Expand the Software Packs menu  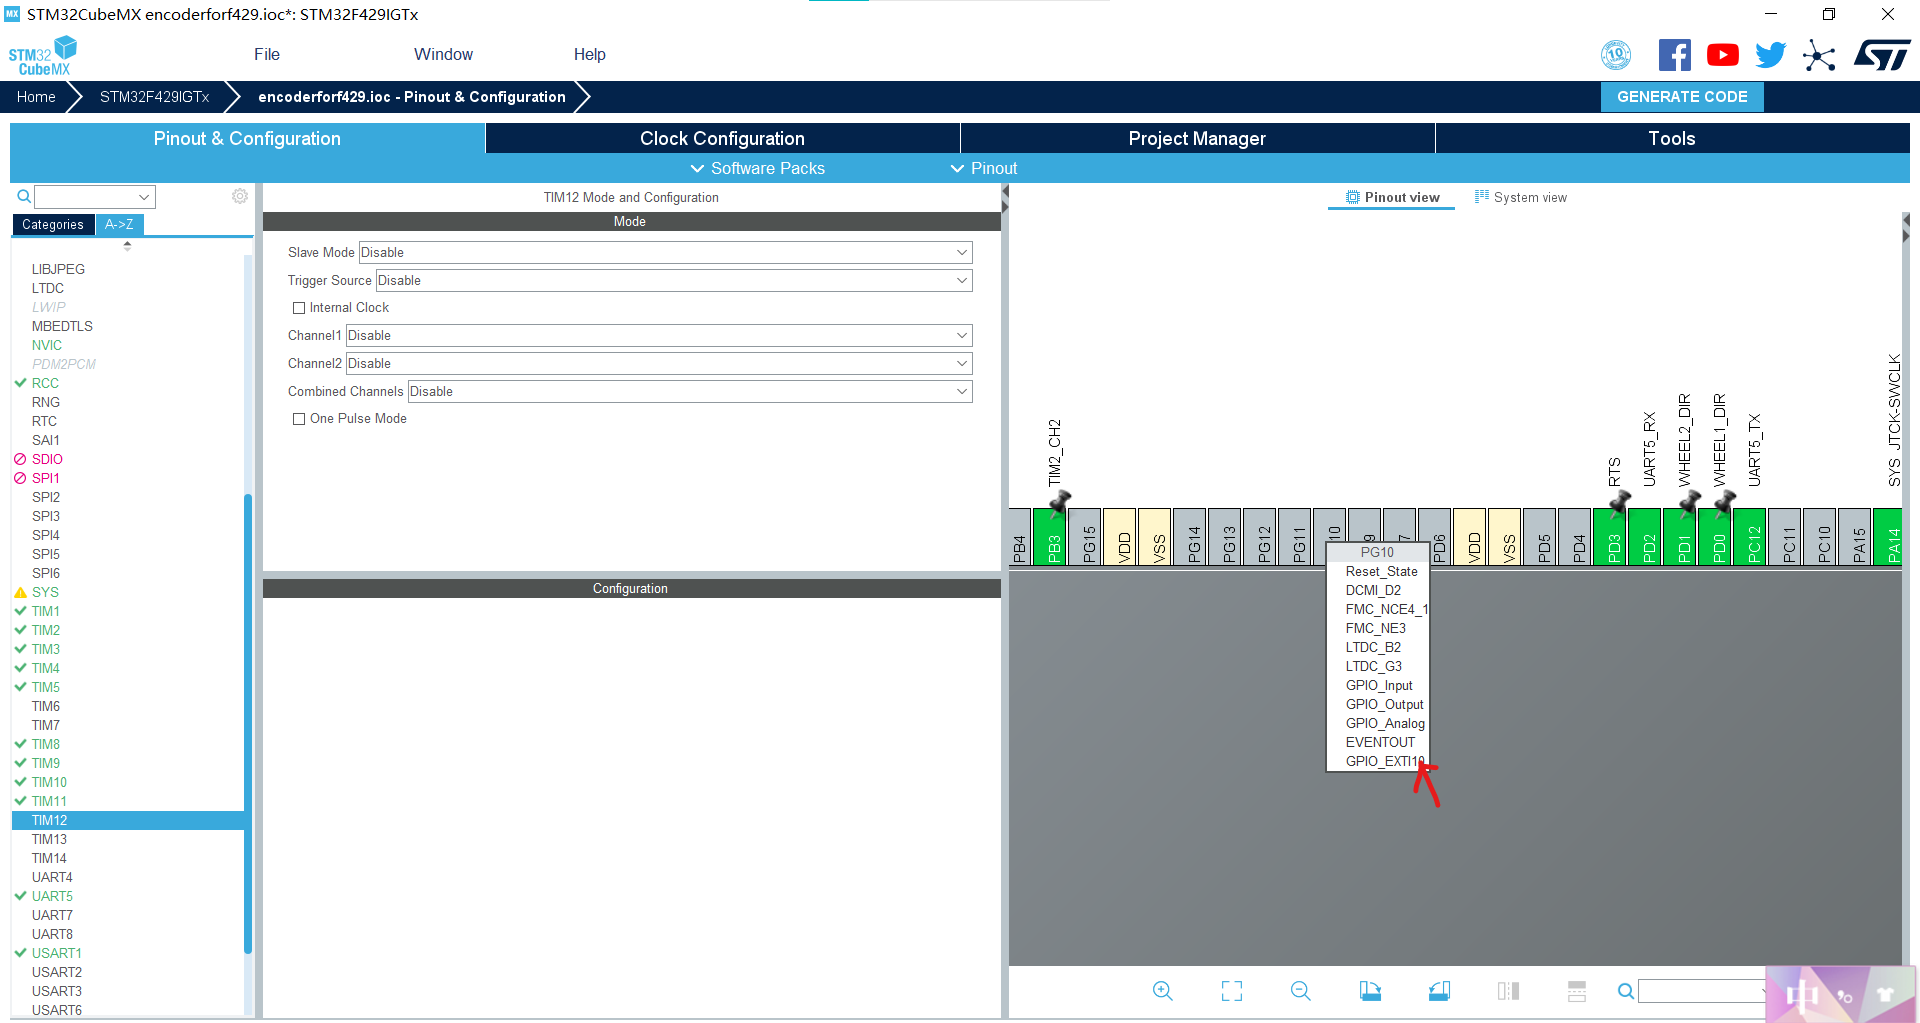(x=758, y=168)
